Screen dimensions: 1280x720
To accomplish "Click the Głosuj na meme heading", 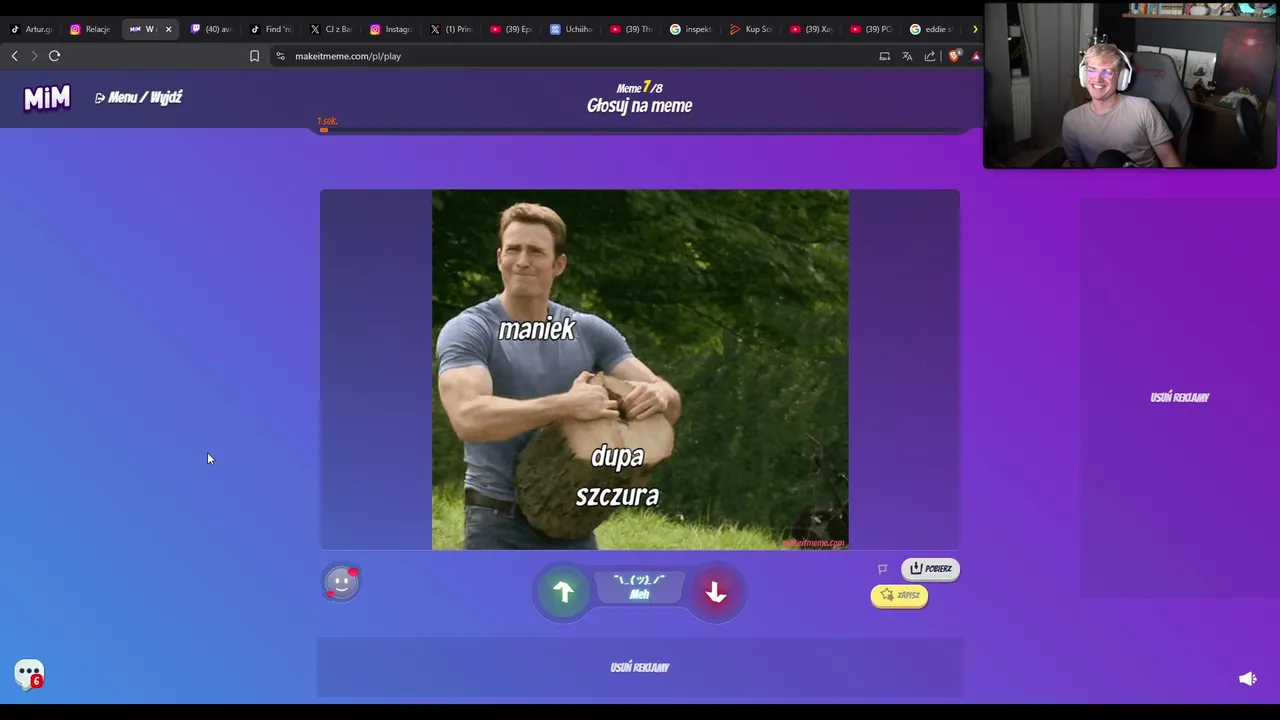I will coord(640,106).
